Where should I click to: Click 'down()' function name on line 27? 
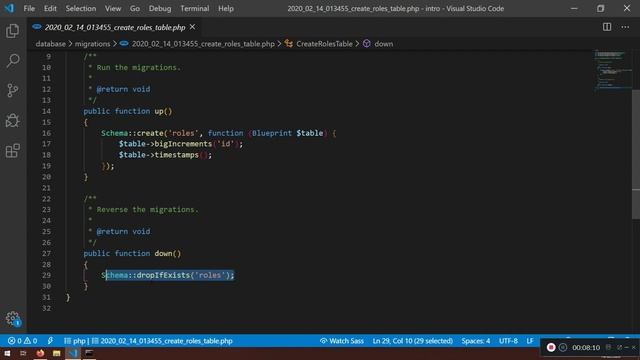[x=167, y=253]
